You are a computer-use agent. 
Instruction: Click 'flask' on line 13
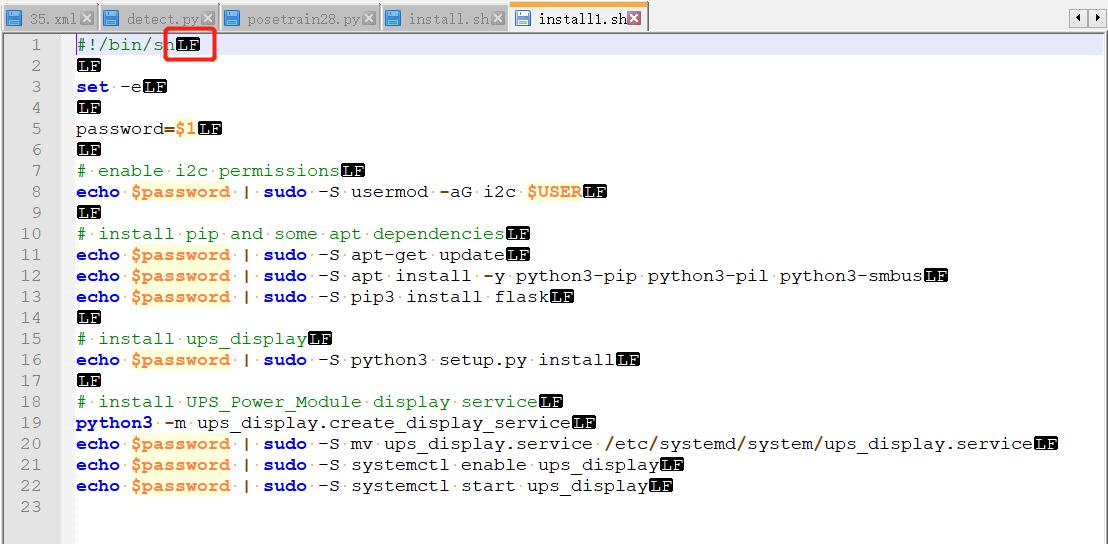click(521, 297)
